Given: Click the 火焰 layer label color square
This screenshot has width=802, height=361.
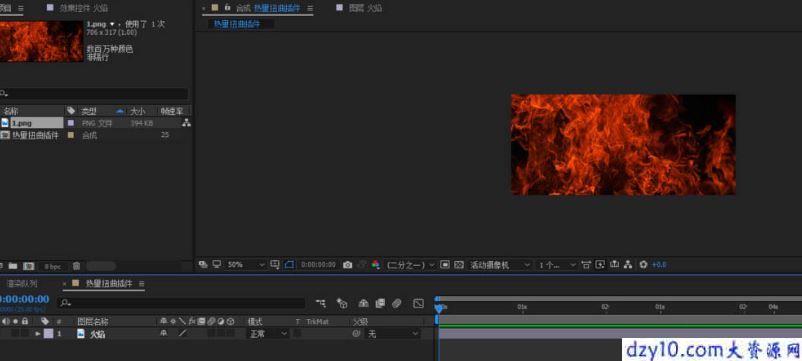Looking at the screenshot, I should [x=49, y=333].
